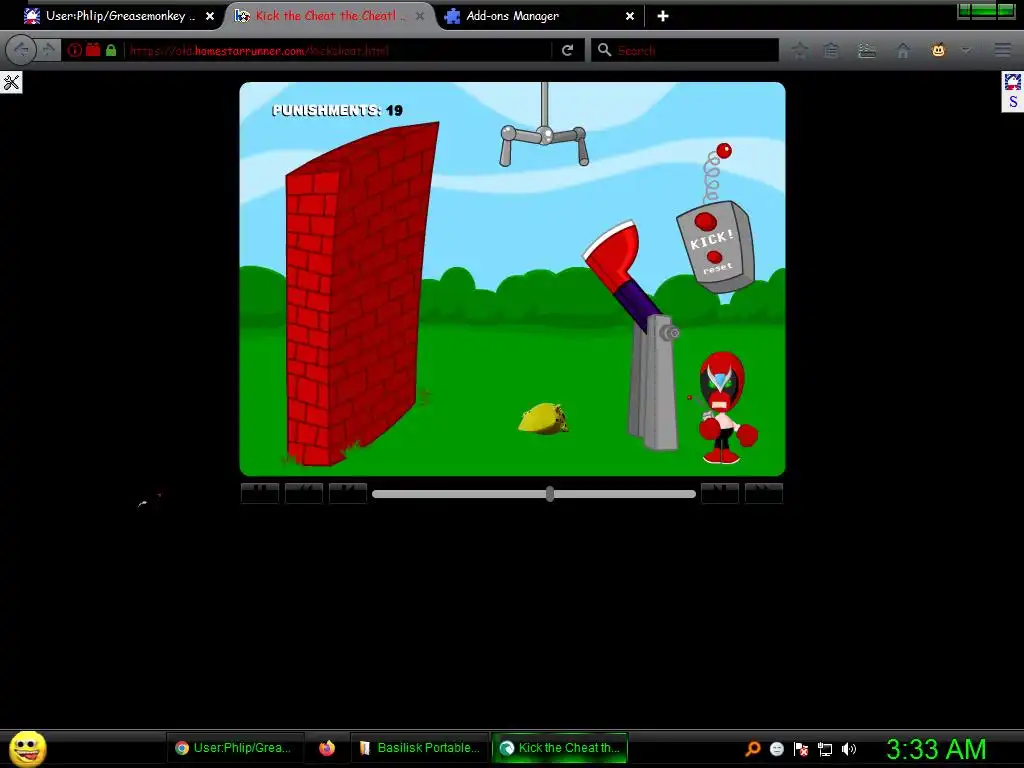Image resolution: width=1024 pixels, height=768 pixels.
Task: Click the browser back arrow button
Action: pyautogui.click(x=21, y=50)
